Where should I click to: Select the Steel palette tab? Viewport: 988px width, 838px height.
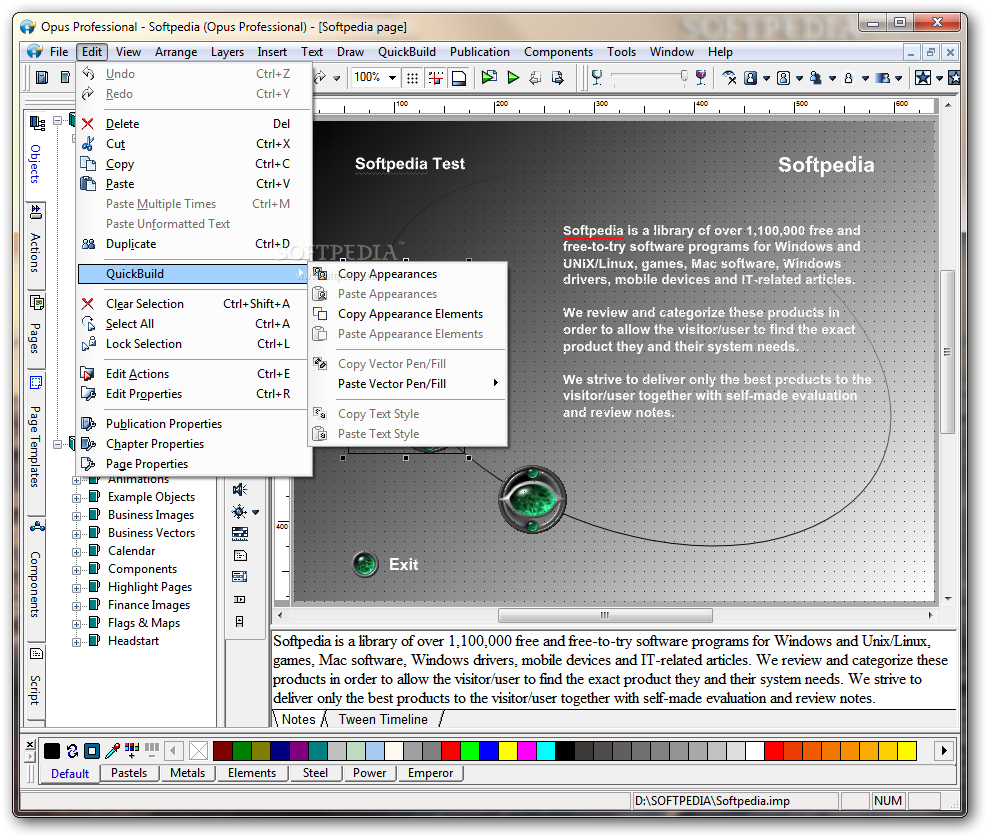click(315, 773)
